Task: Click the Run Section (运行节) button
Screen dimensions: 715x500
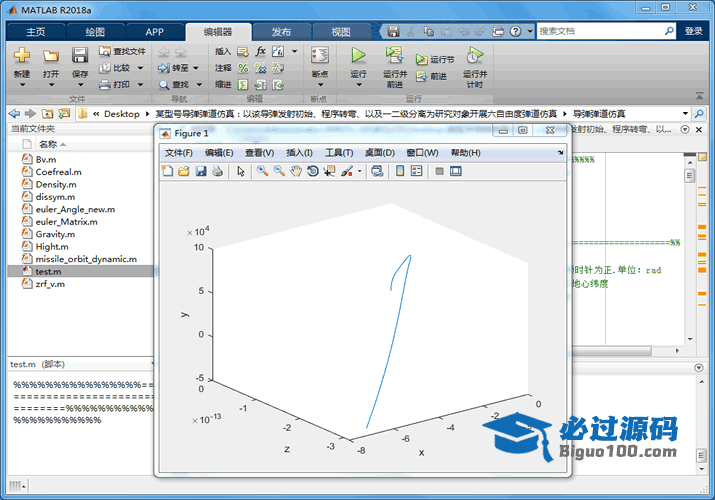Action: point(435,59)
